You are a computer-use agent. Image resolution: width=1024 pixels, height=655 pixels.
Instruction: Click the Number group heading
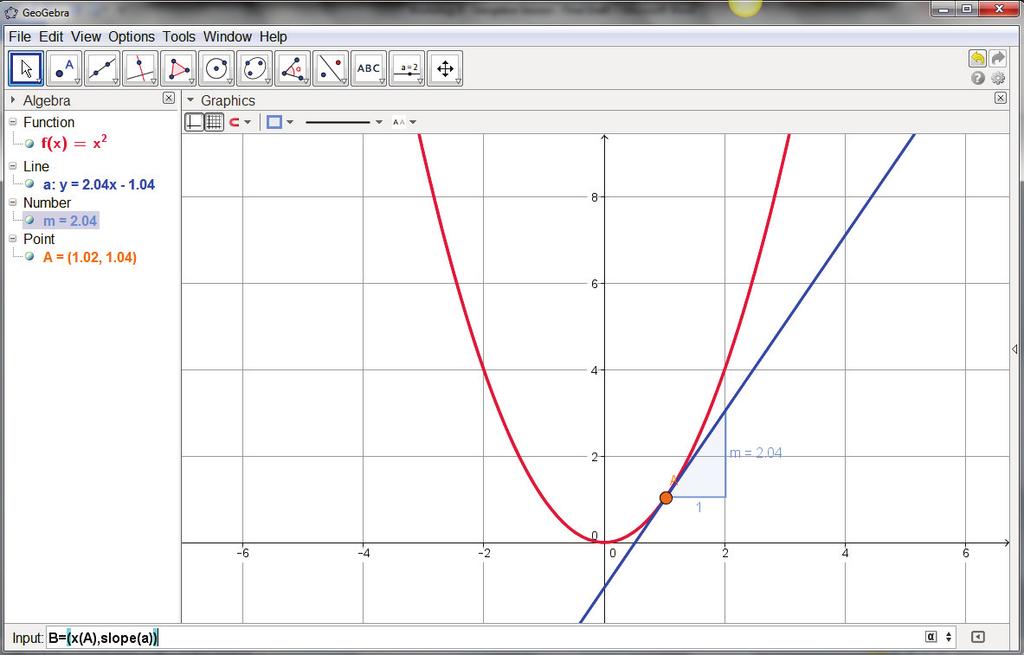tap(47, 202)
